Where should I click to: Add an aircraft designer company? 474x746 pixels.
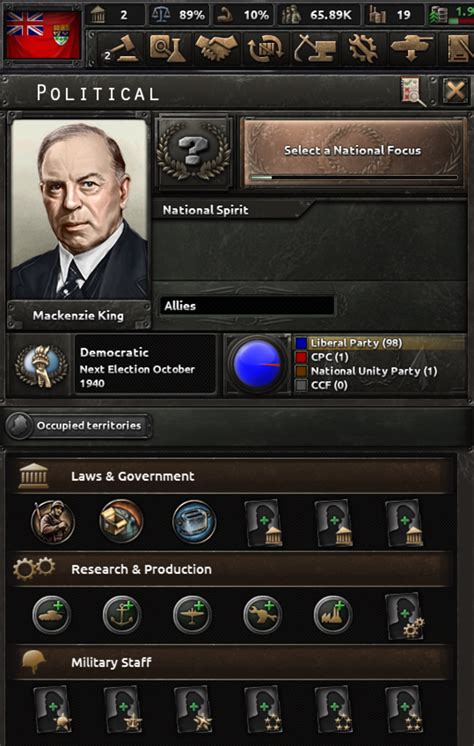tap(192, 615)
